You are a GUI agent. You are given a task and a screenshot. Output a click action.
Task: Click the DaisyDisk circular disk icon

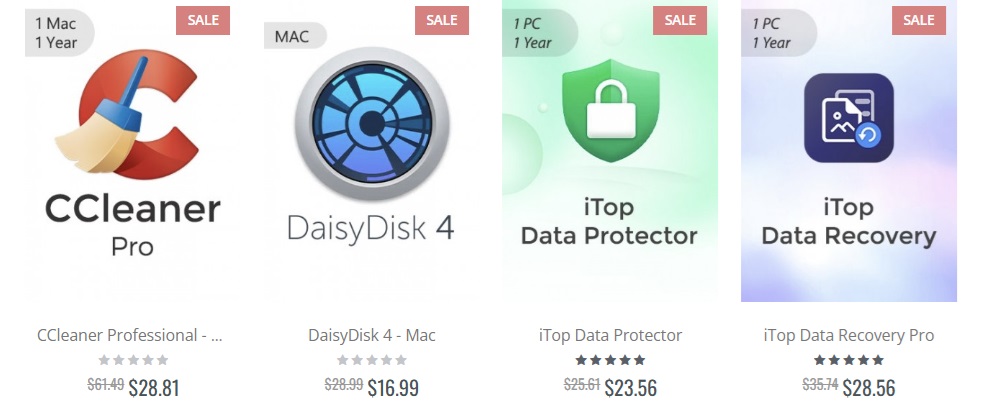pos(372,123)
